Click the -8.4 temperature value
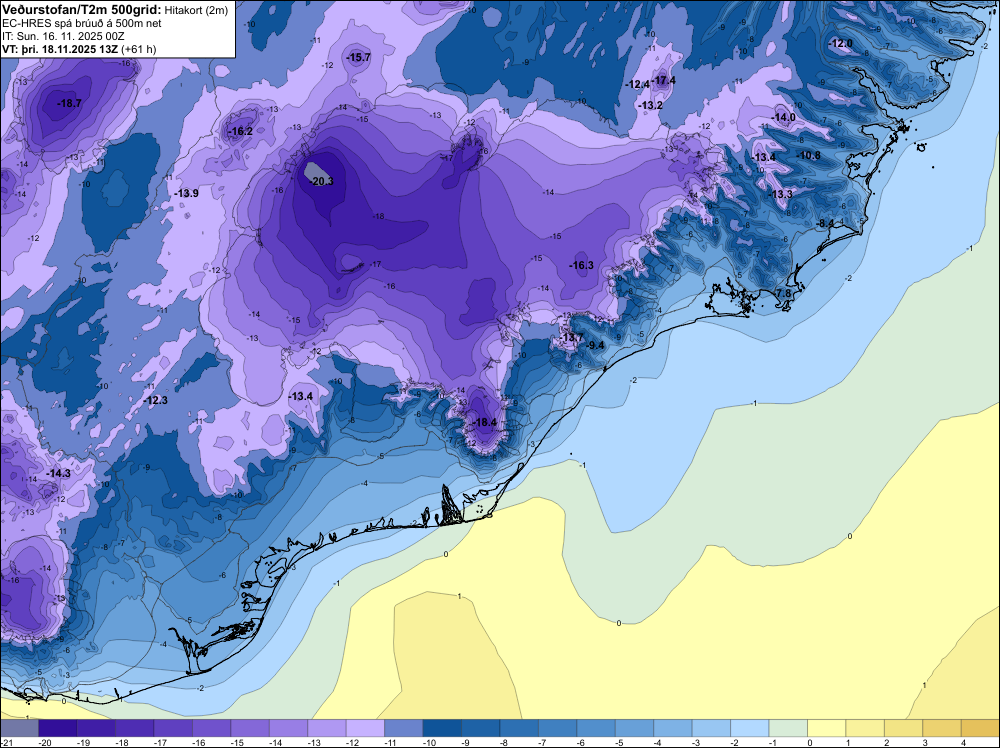 (825, 223)
